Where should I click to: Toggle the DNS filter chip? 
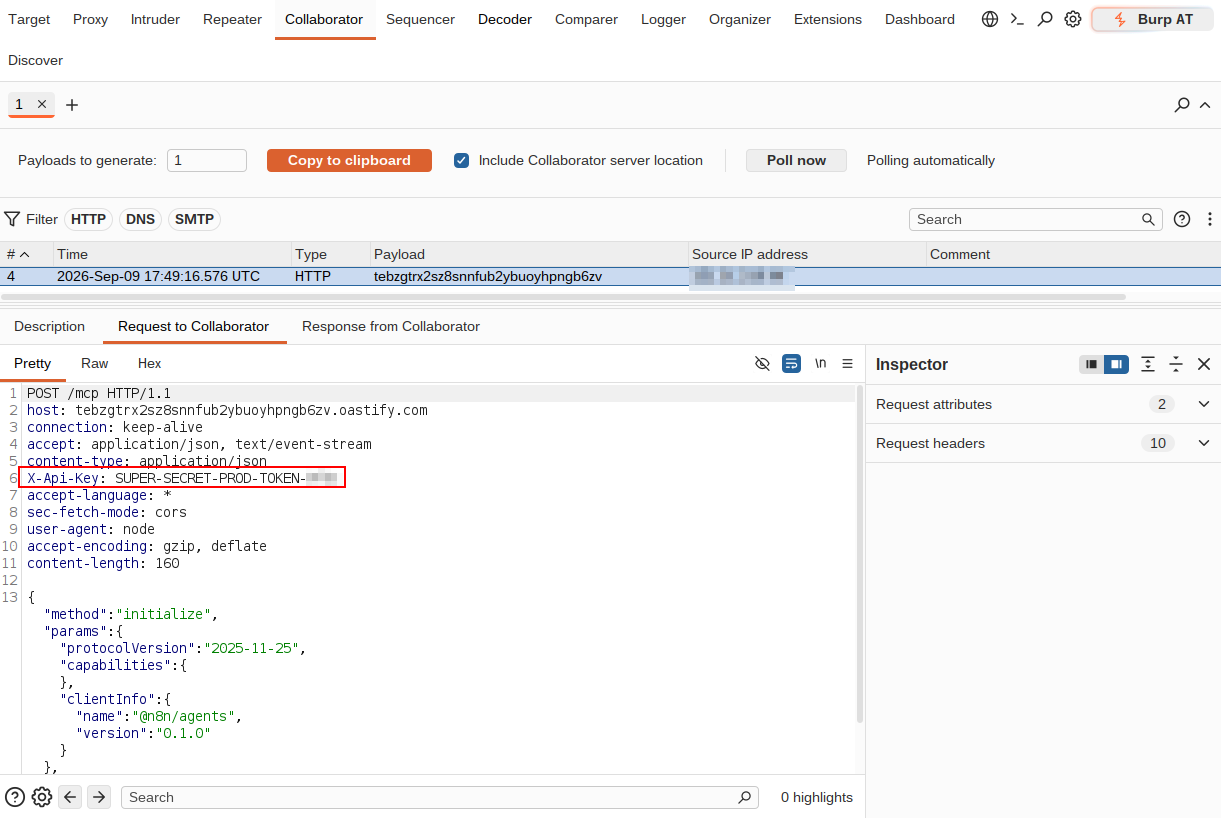click(140, 219)
